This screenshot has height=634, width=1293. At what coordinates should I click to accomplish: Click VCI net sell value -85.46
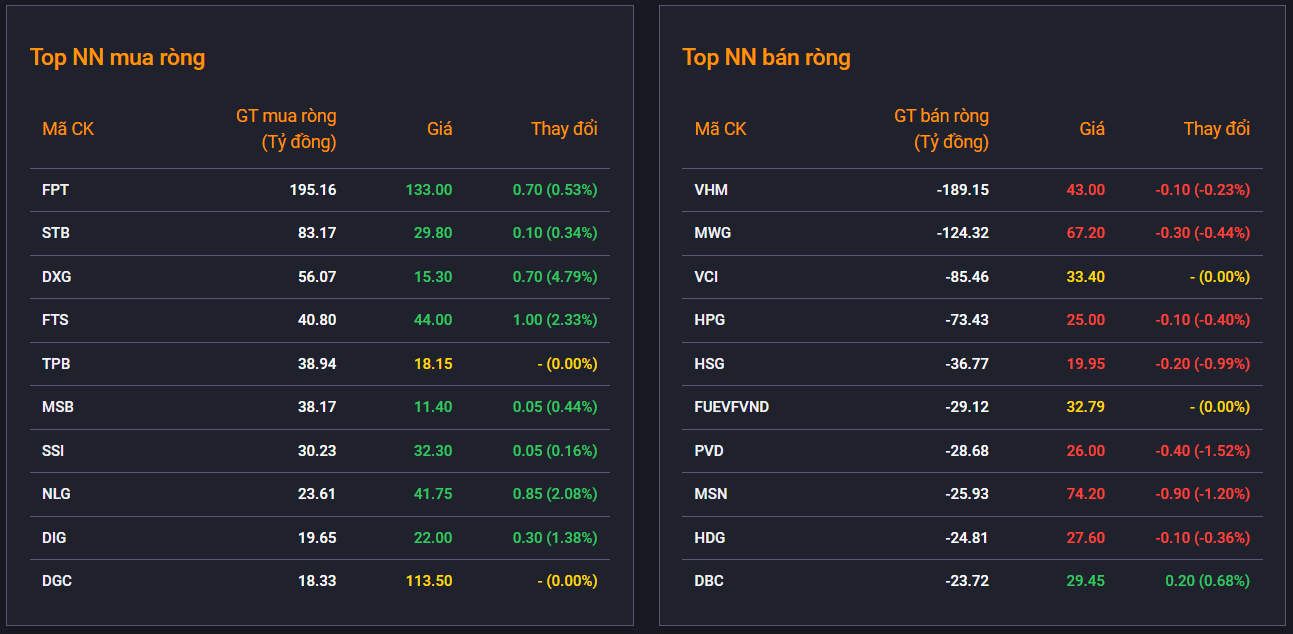(x=967, y=277)
